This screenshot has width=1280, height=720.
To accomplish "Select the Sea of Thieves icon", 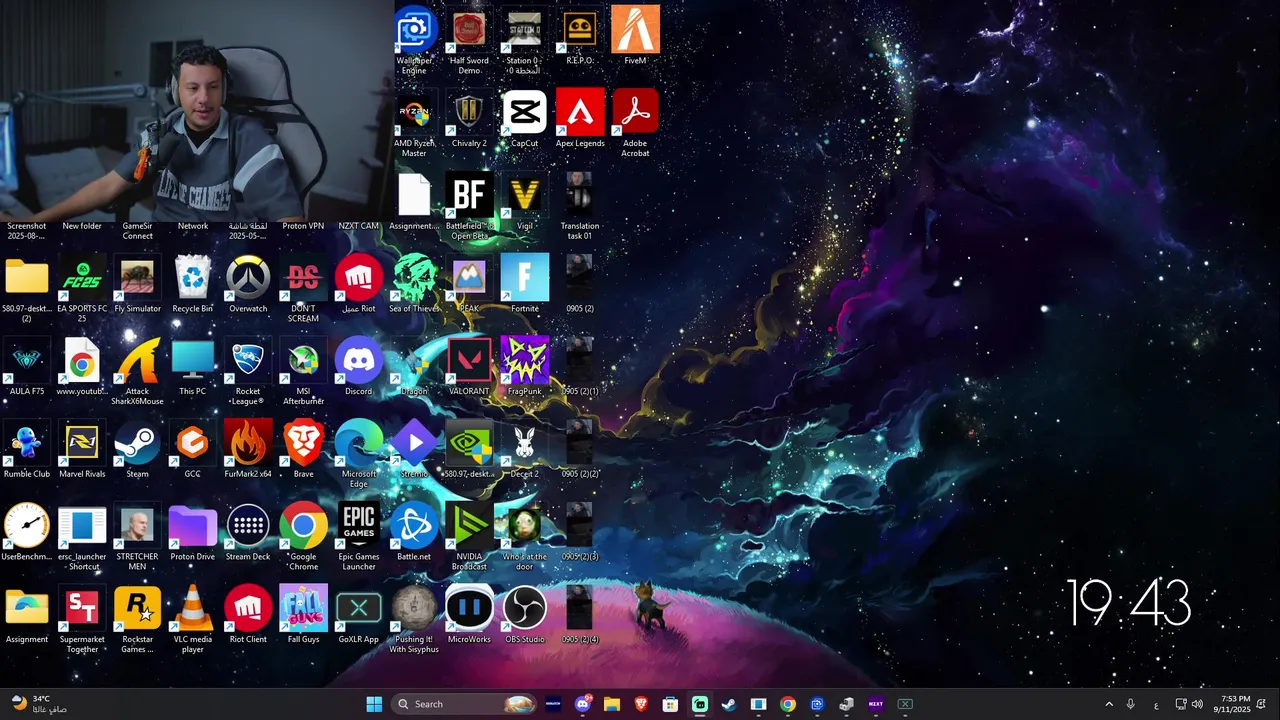I will tap(414, 279).
